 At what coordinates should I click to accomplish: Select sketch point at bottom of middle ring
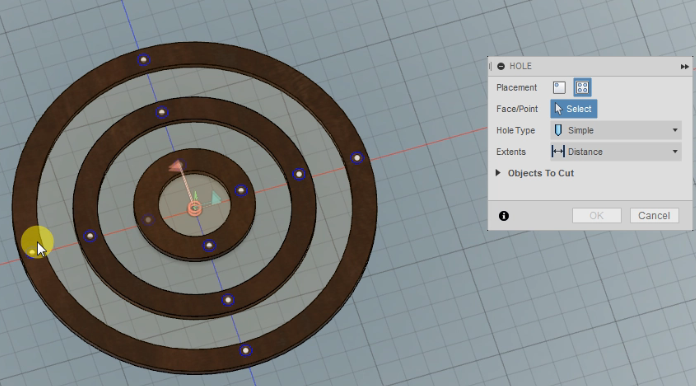[x=228, y=300]
